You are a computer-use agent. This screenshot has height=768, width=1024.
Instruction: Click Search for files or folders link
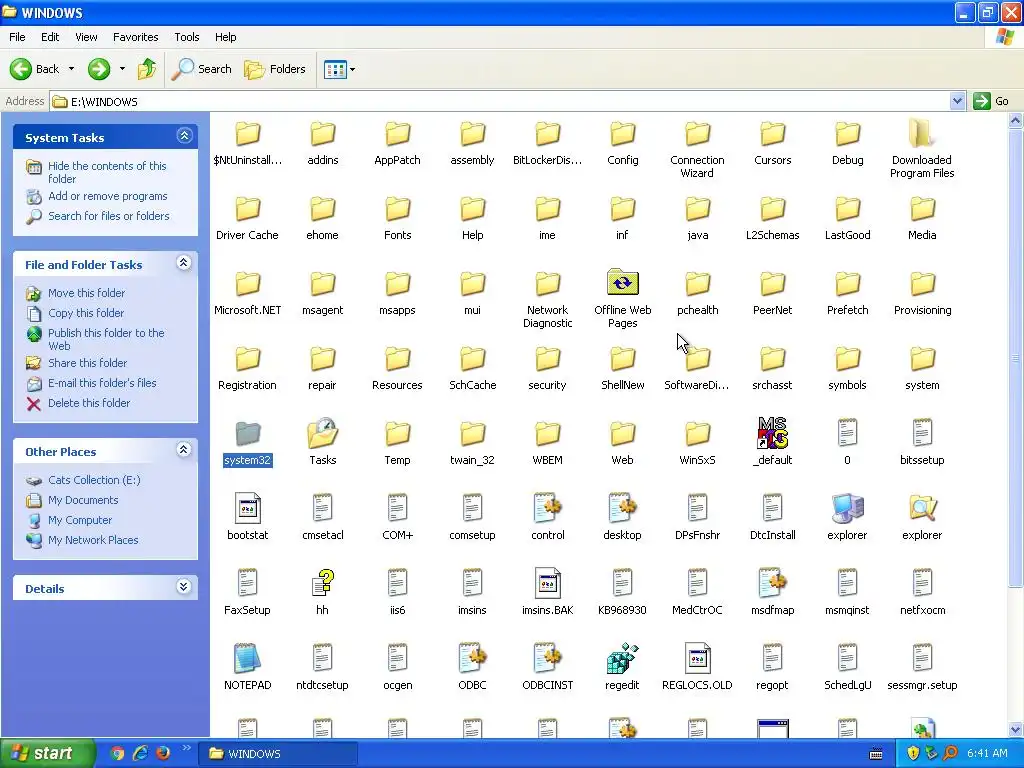coord(108,216)
